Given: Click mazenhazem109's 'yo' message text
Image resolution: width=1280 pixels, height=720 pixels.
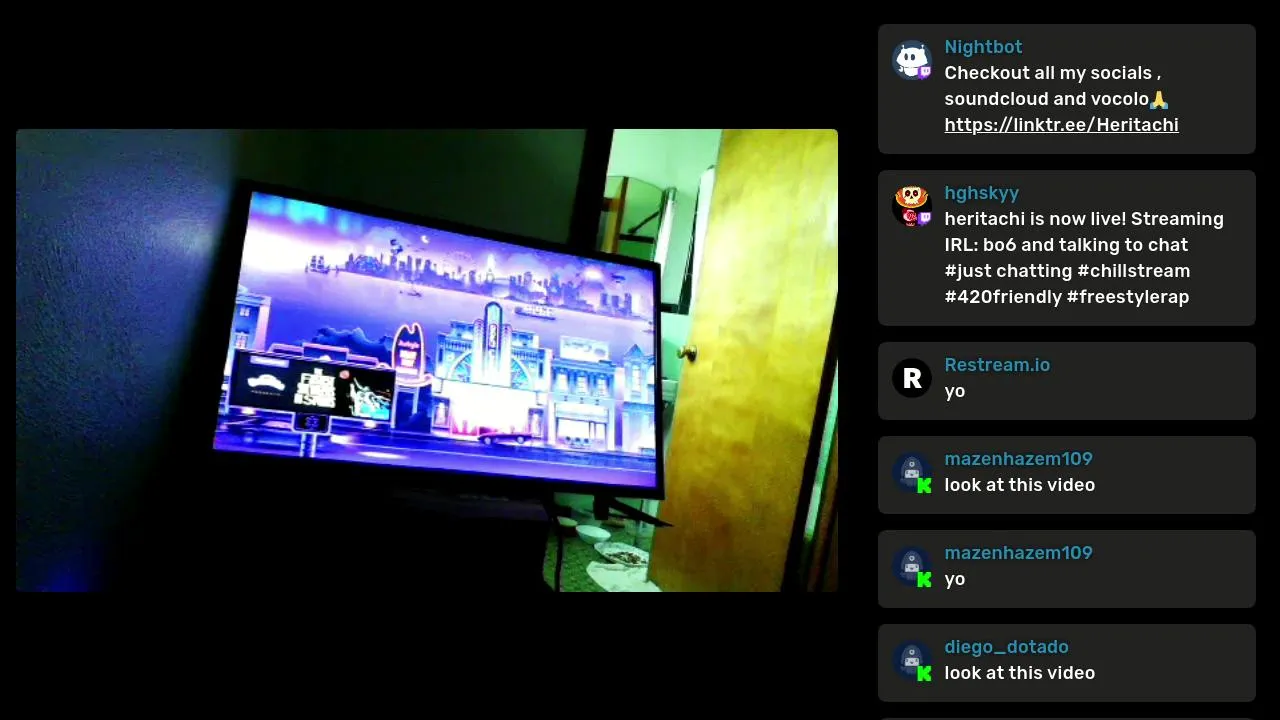Looking at the screenshot, I should [x=955, y=579].
